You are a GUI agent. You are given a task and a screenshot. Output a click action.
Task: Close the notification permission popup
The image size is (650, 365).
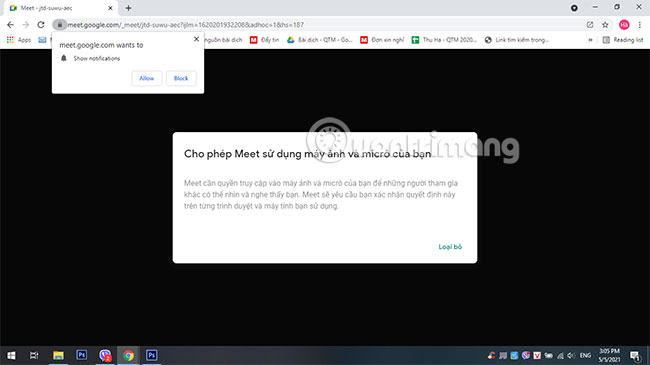(196, 39)
